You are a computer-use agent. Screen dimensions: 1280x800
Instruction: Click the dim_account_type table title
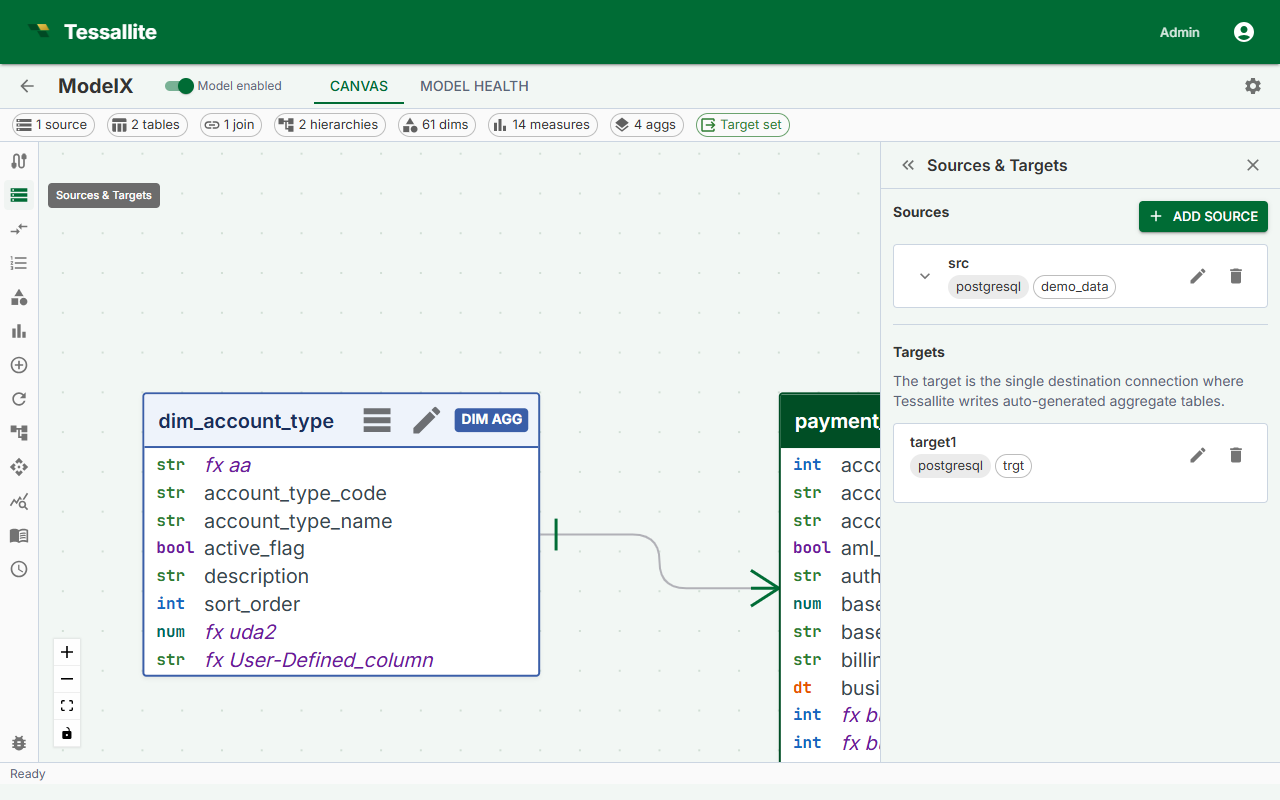pos(246,421)
